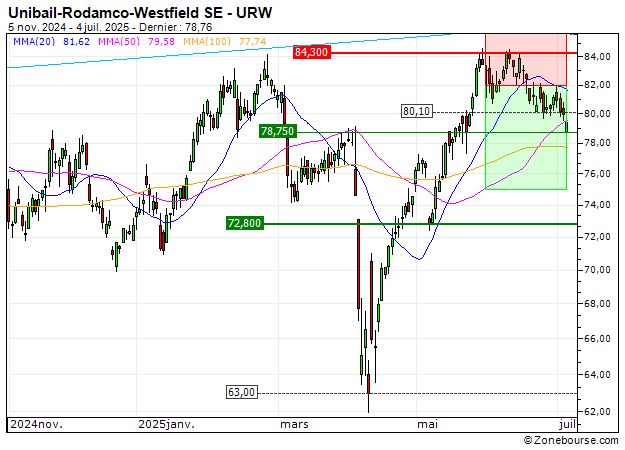
Task: Click the mars axis label
Action: [294, 424]
